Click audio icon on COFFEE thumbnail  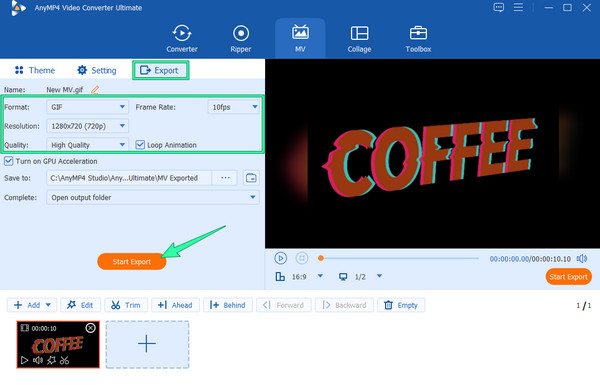pos(38,360)
